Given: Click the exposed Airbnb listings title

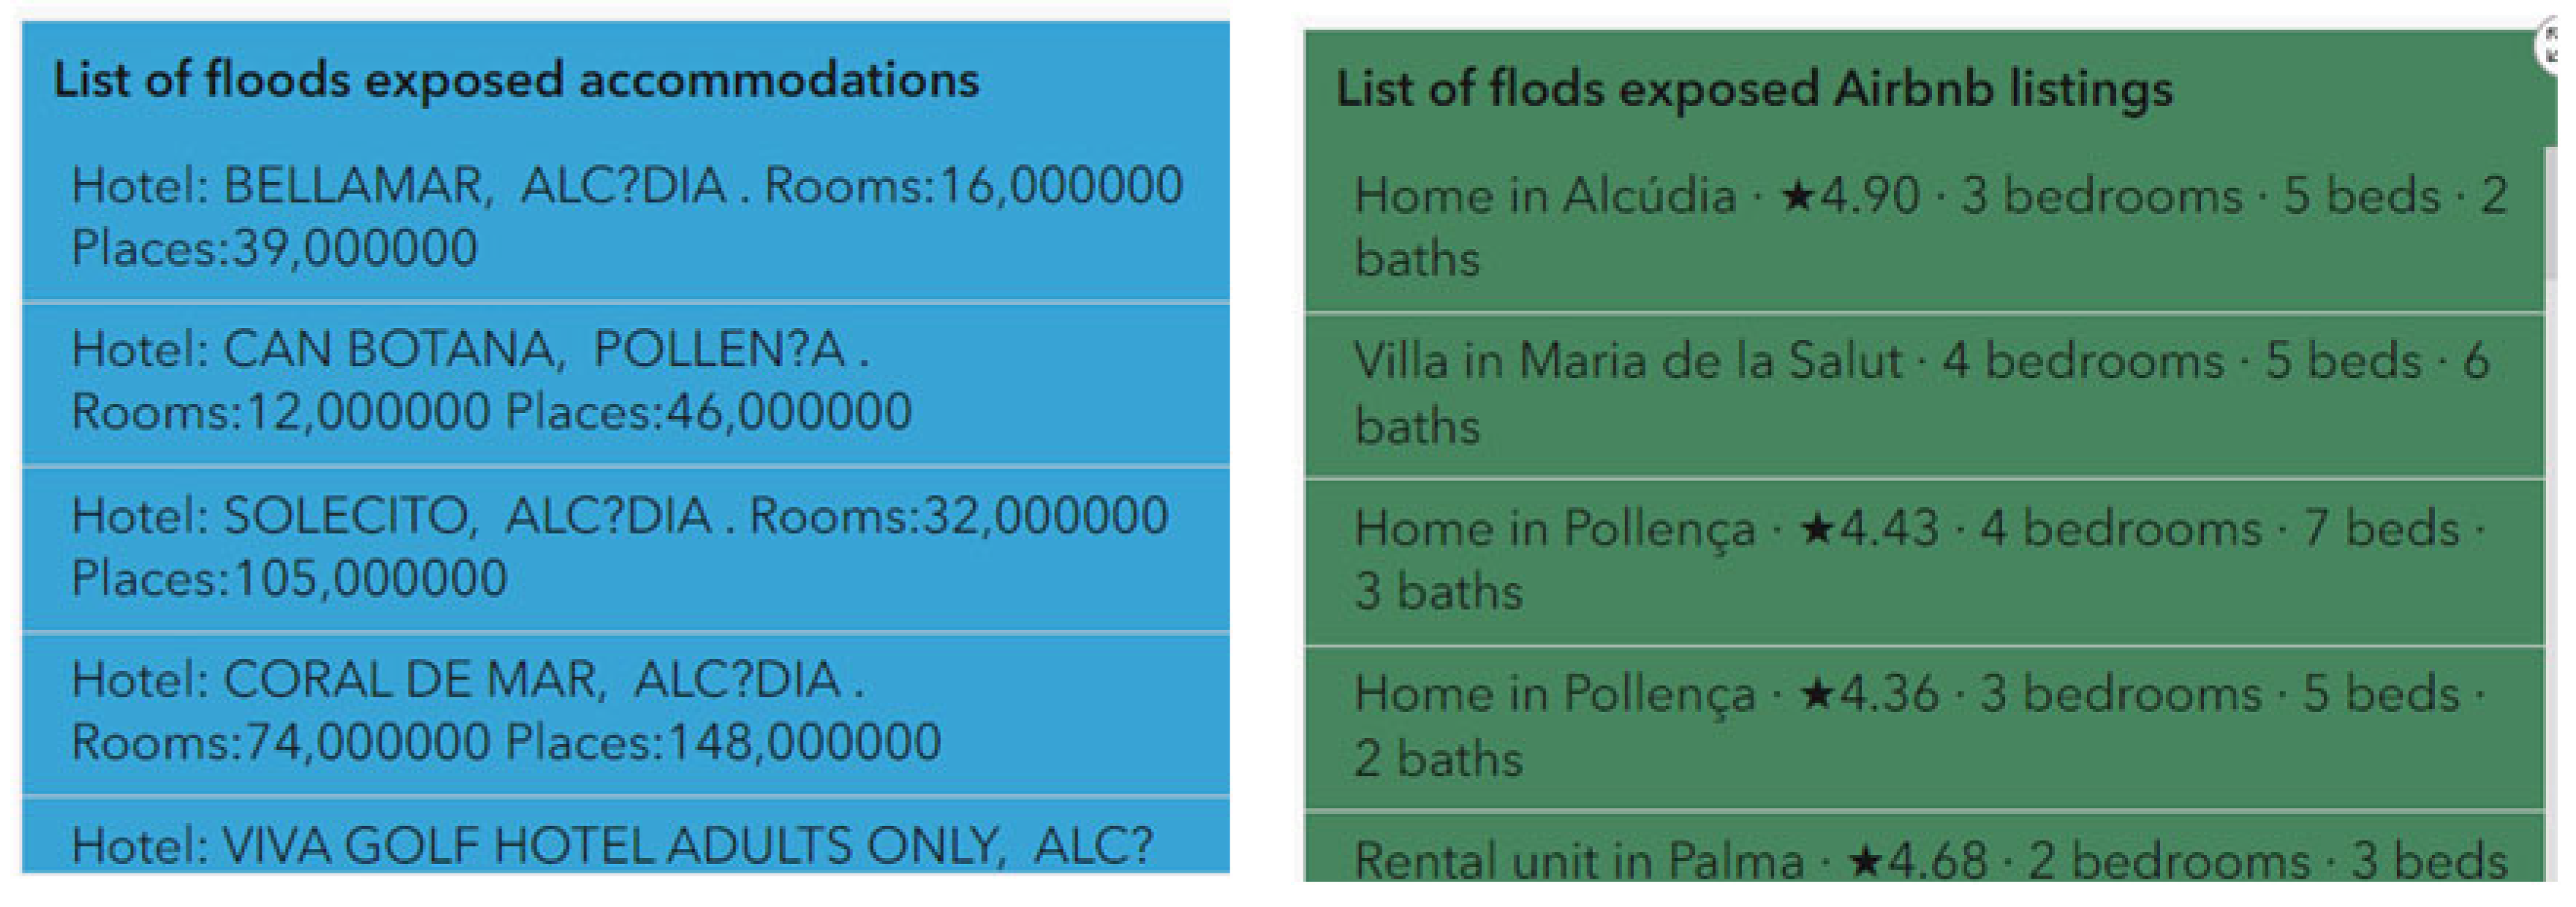Looking at the screenshot, I should coord(1754,89).
